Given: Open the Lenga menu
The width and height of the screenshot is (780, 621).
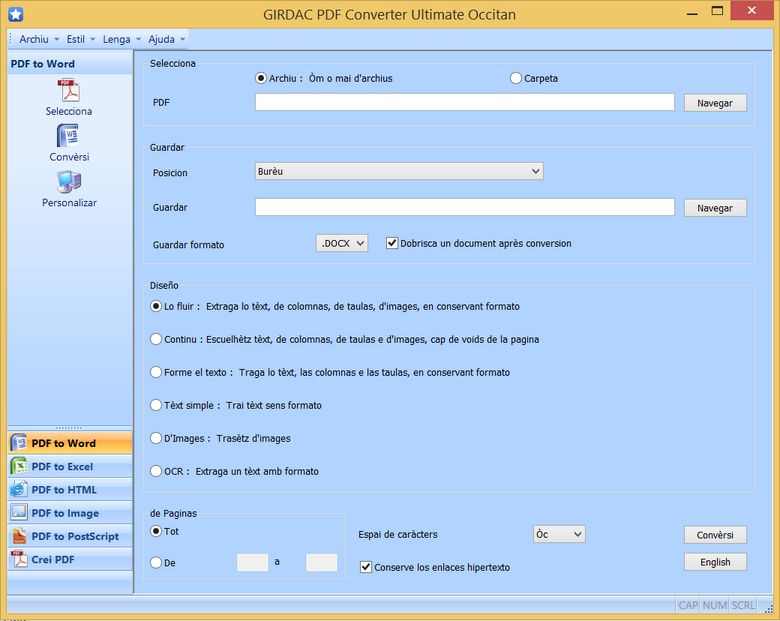Looking at the screenshot, I should click(x=121, y=39).
